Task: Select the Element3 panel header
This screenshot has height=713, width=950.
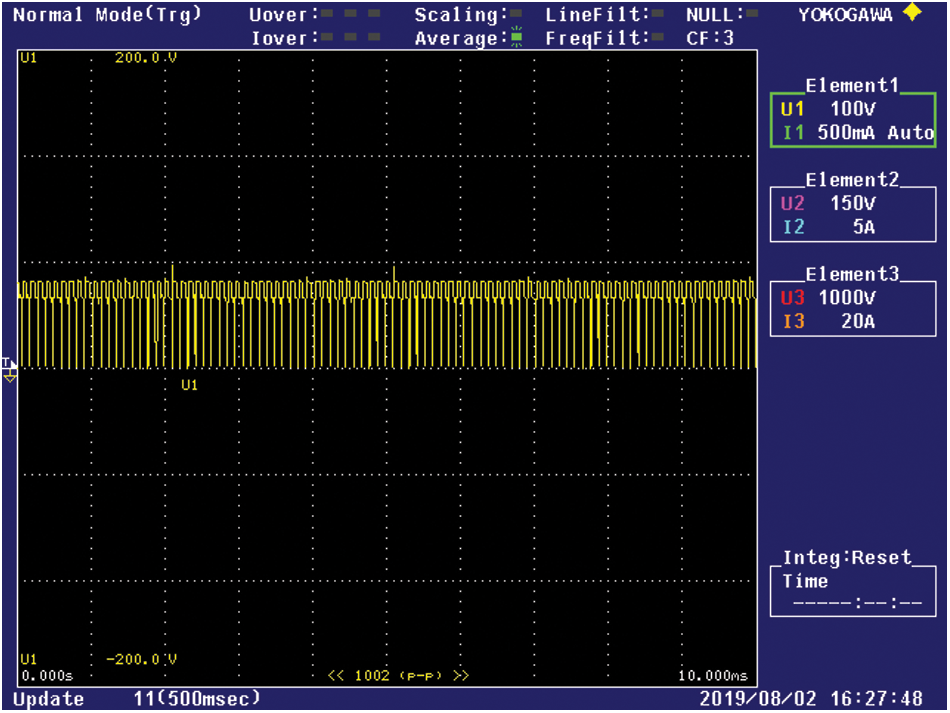Action: click(x=853, y=274)
